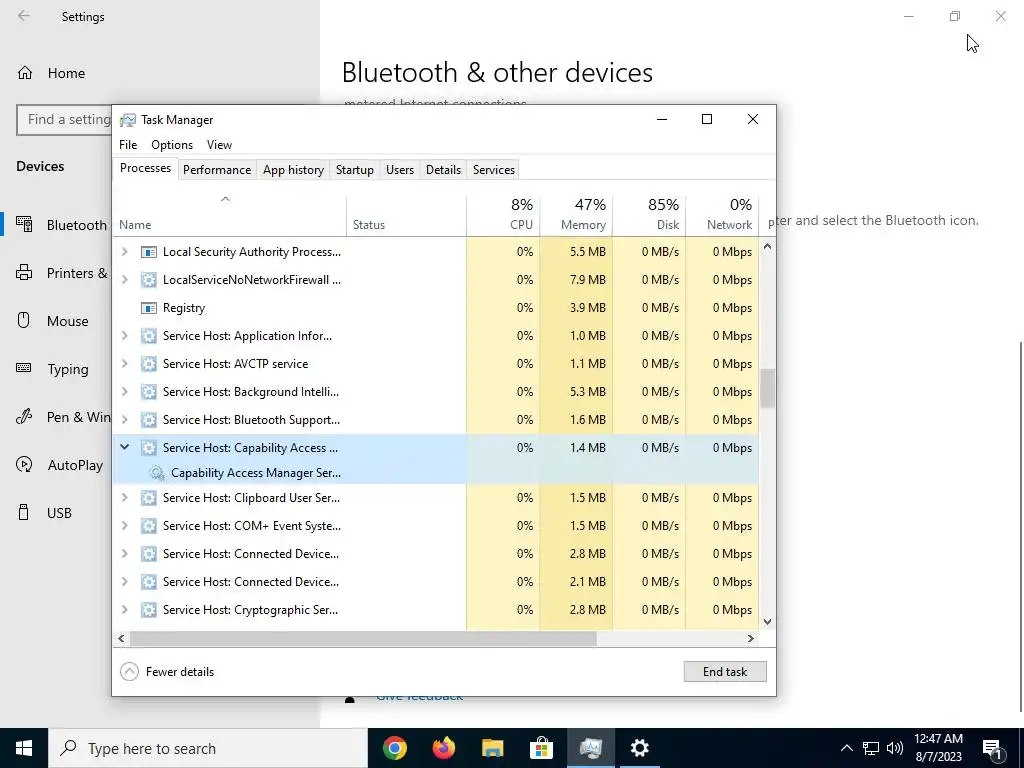Click icon for Service Host: Bluetooth Support
Screen dimensions: 1024x768
coord(149,421)
